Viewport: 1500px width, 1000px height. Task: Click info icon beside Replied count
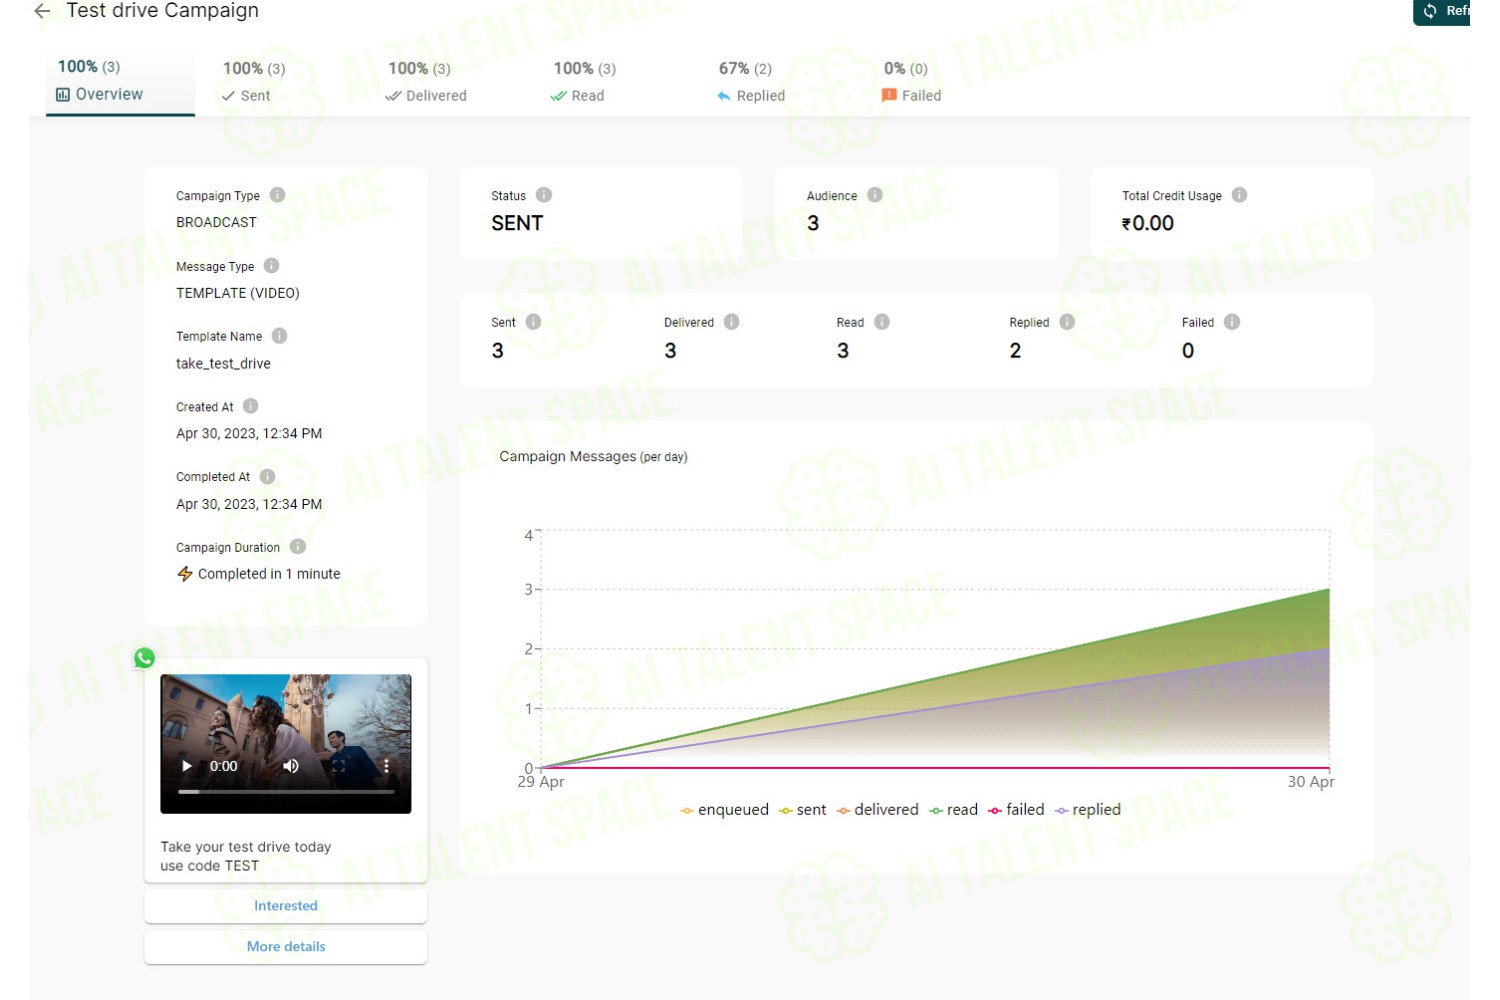1067,322
